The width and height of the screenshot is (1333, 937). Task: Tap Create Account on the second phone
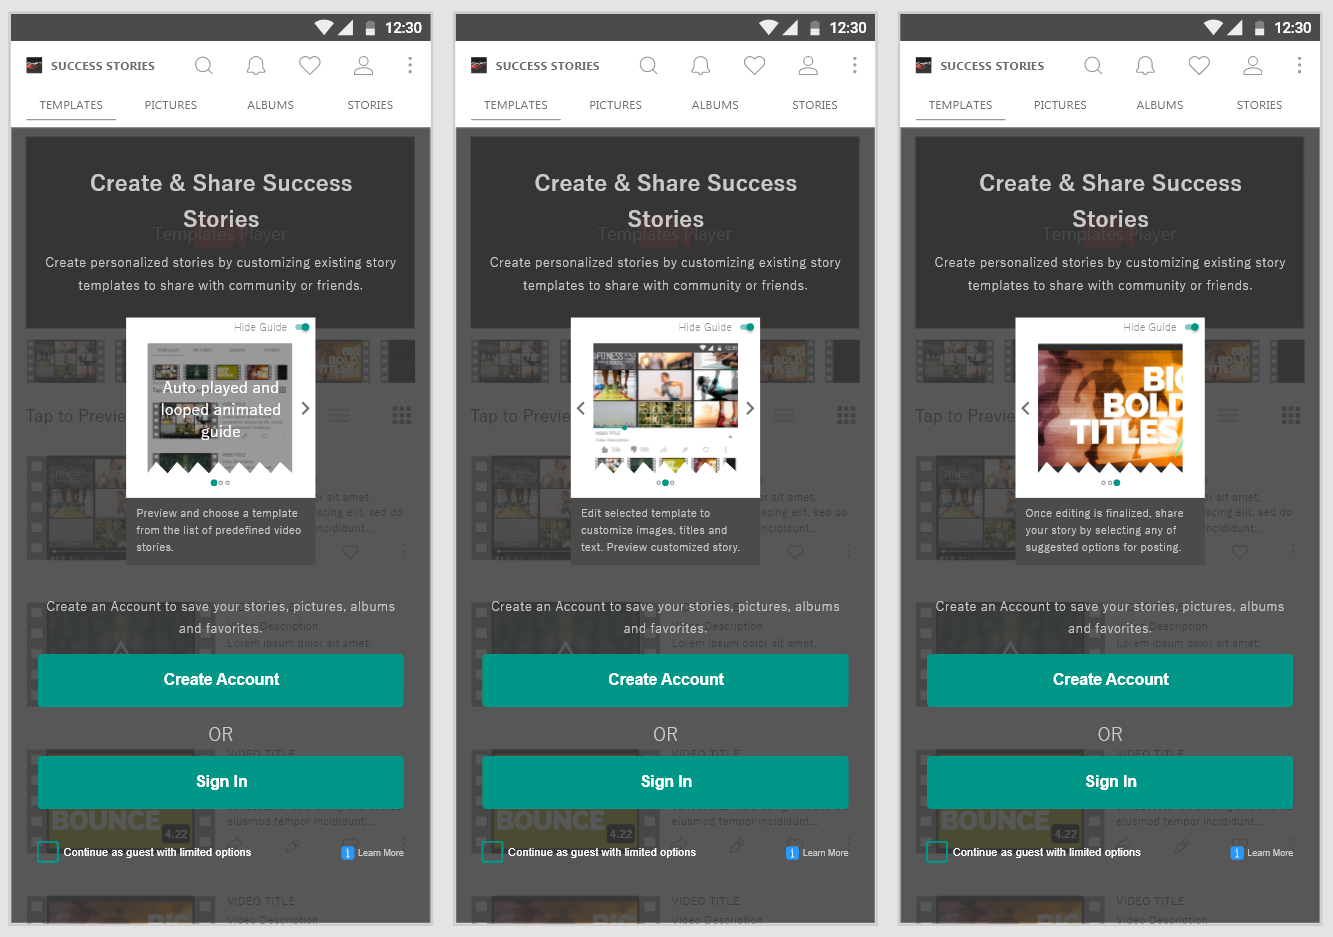[666, 680]
